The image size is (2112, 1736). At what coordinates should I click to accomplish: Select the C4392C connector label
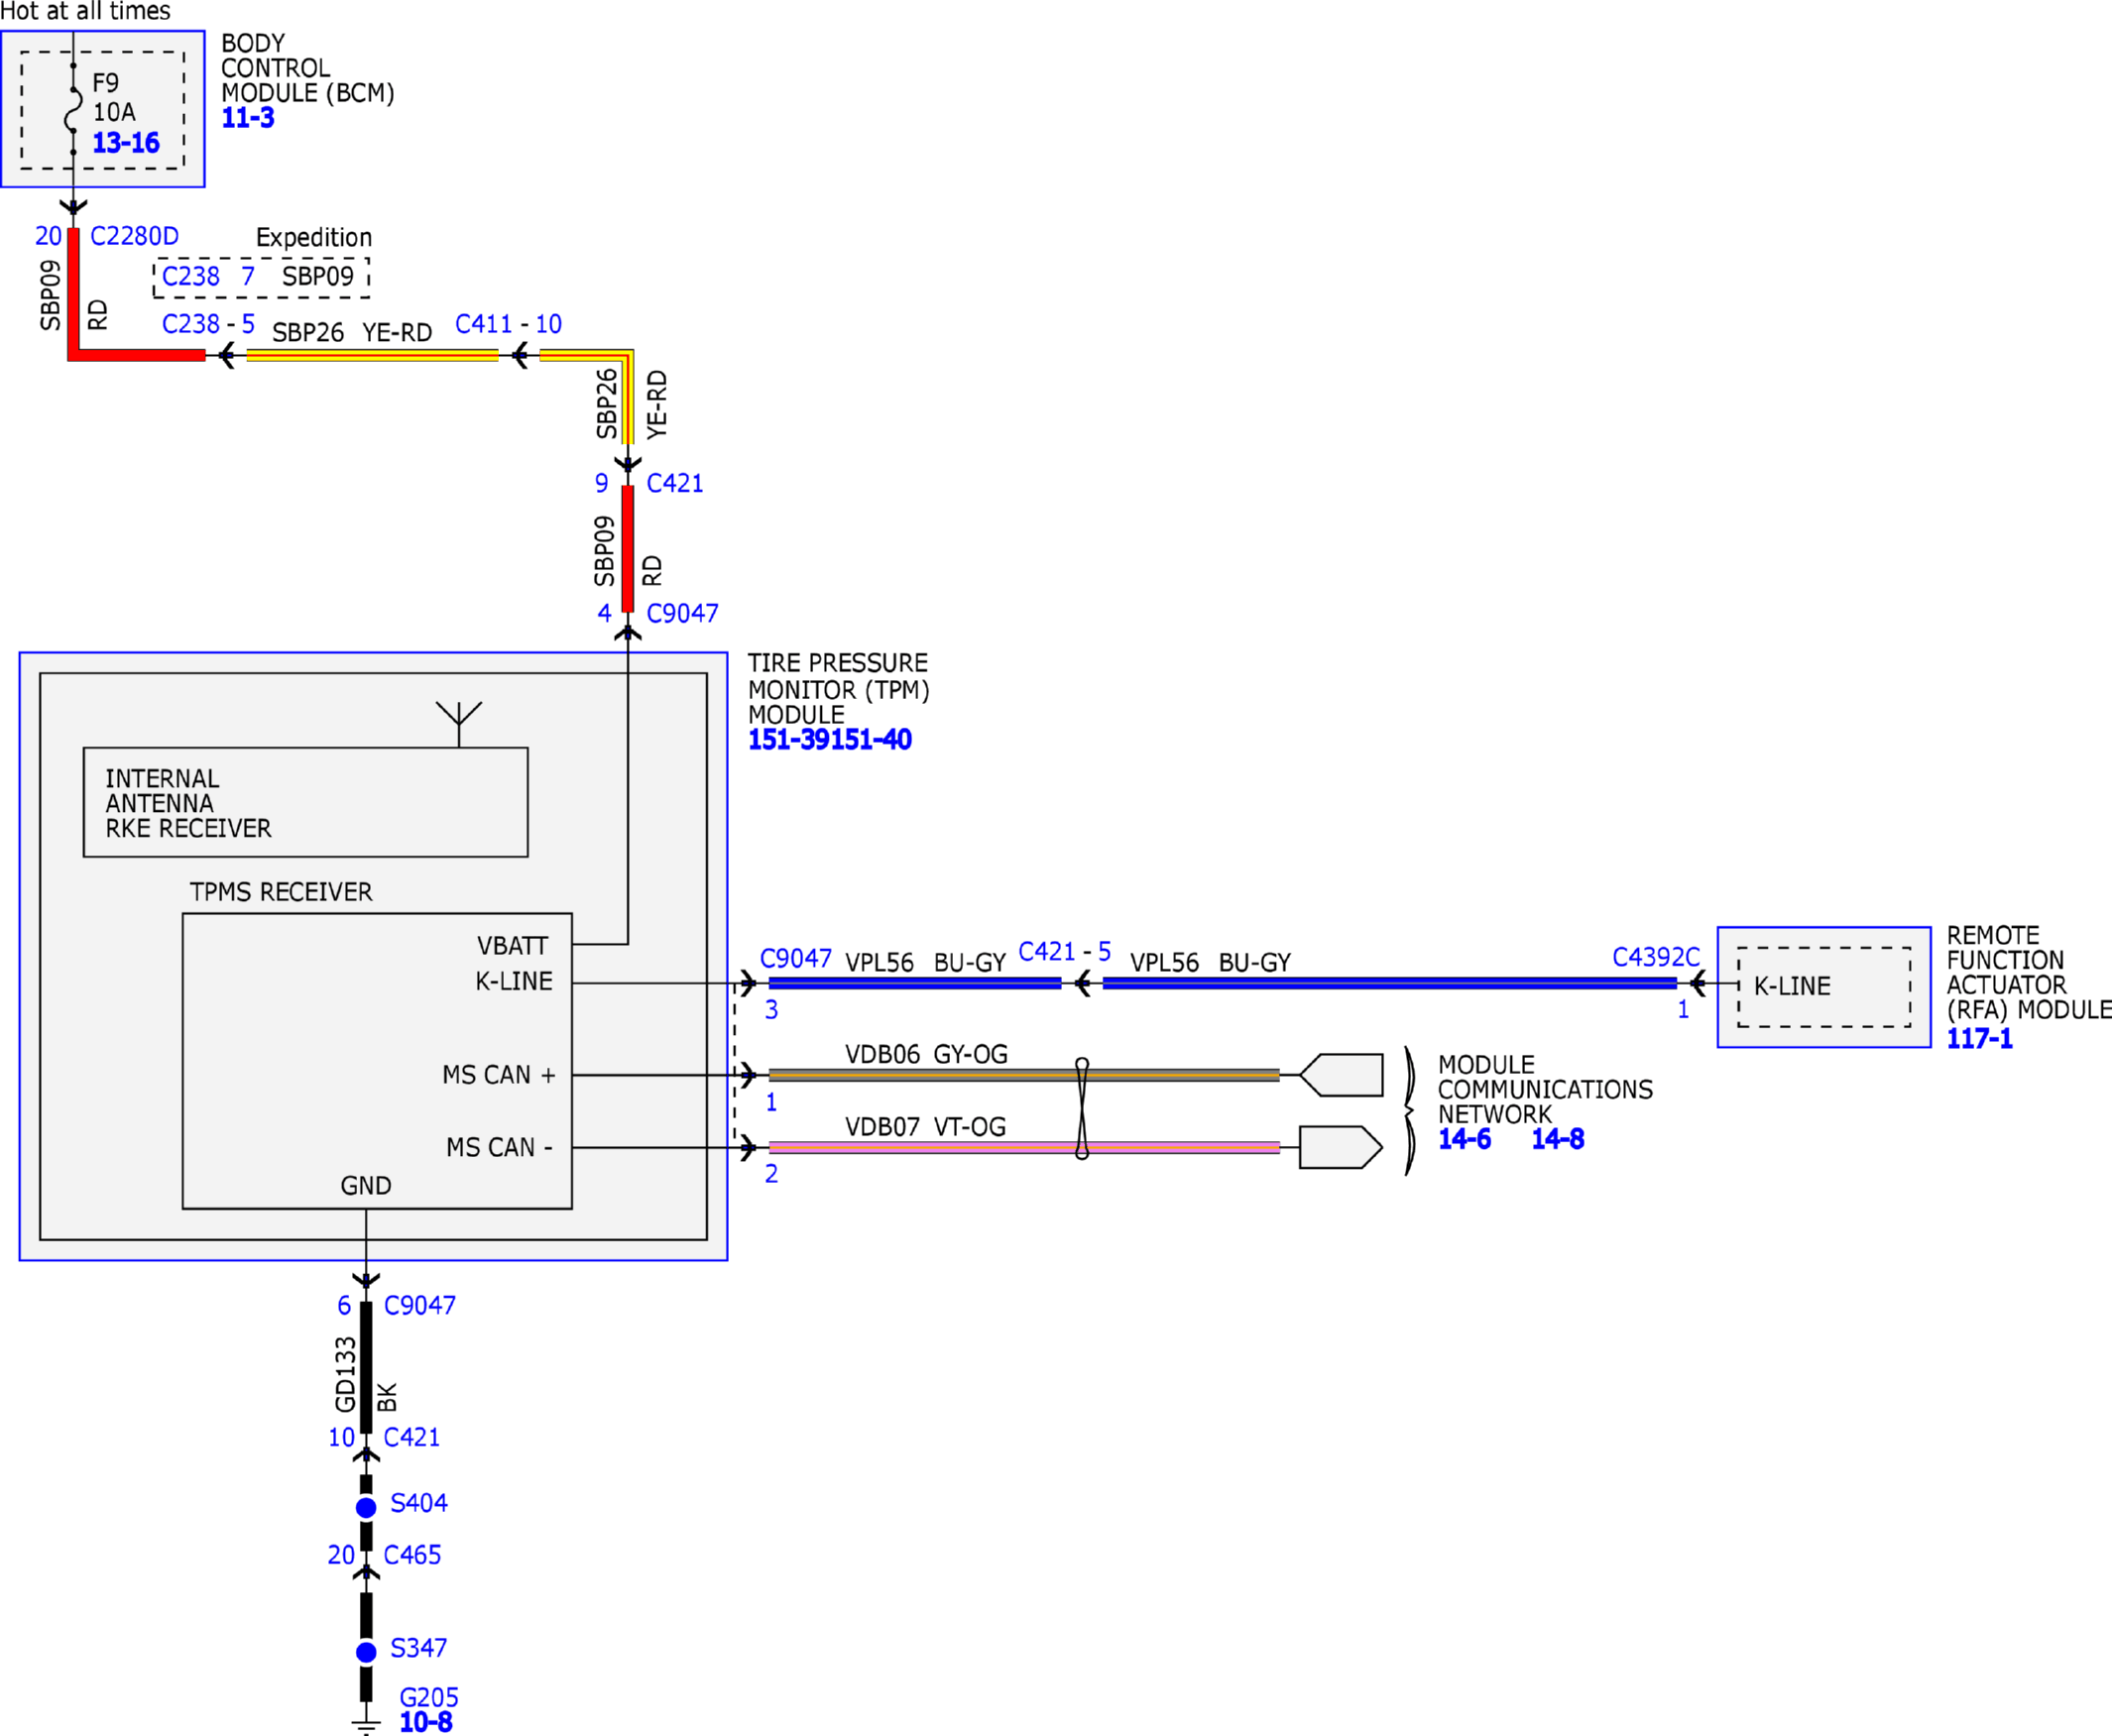tap(1656, 957)
